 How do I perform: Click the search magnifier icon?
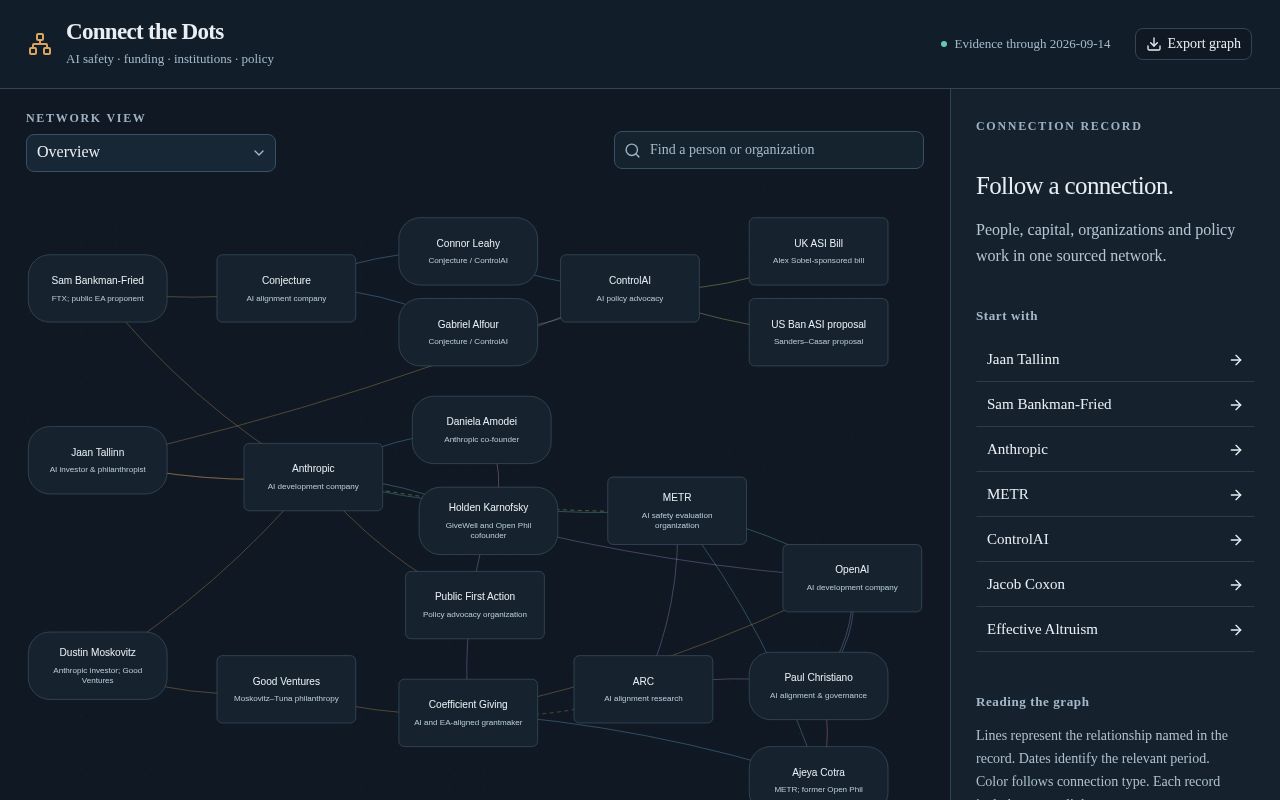tap(632, 150)
